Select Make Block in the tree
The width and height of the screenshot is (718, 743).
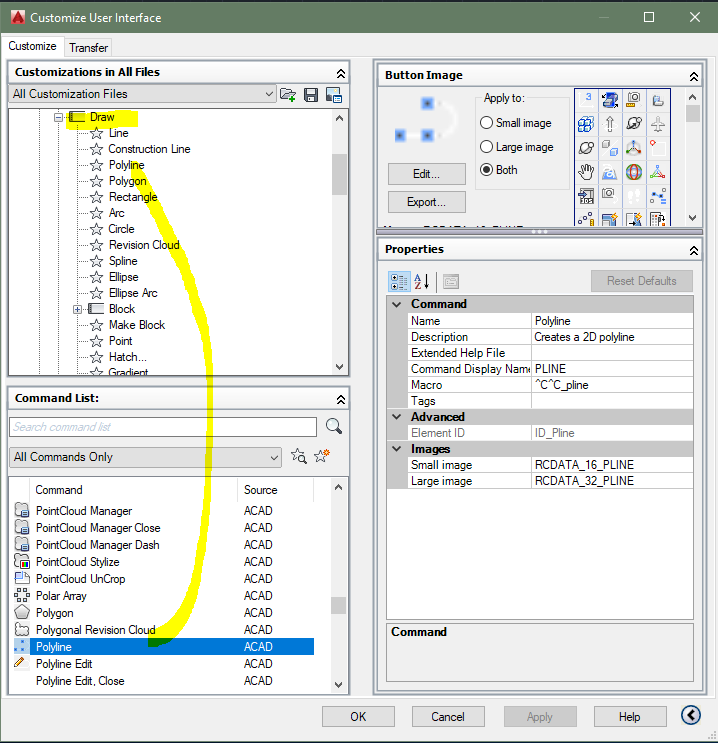pos(137,325)
